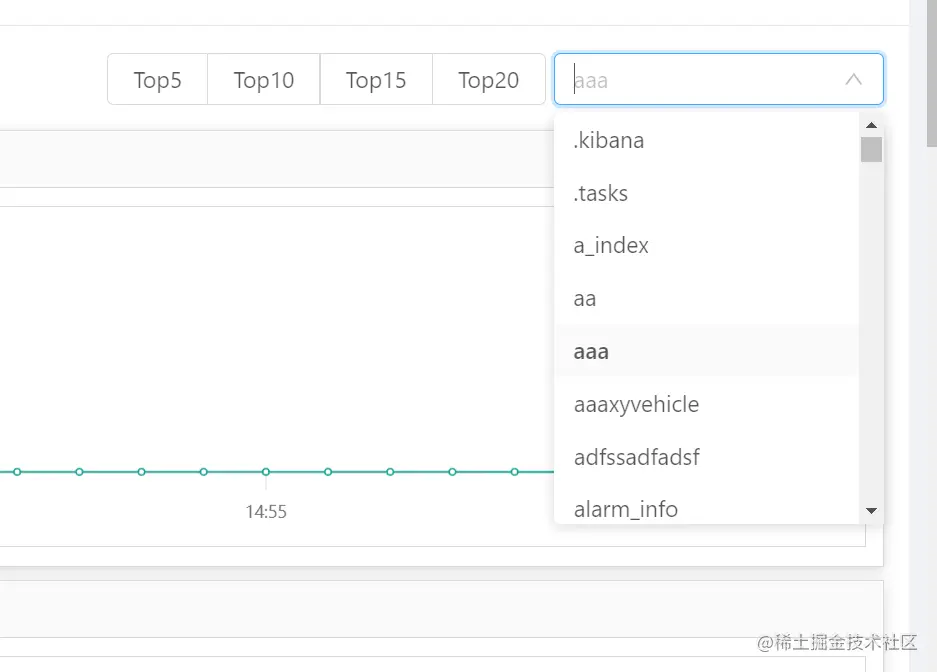Select the aa option
The height and width of the screenshot is (672, 937).
(585, 299)
